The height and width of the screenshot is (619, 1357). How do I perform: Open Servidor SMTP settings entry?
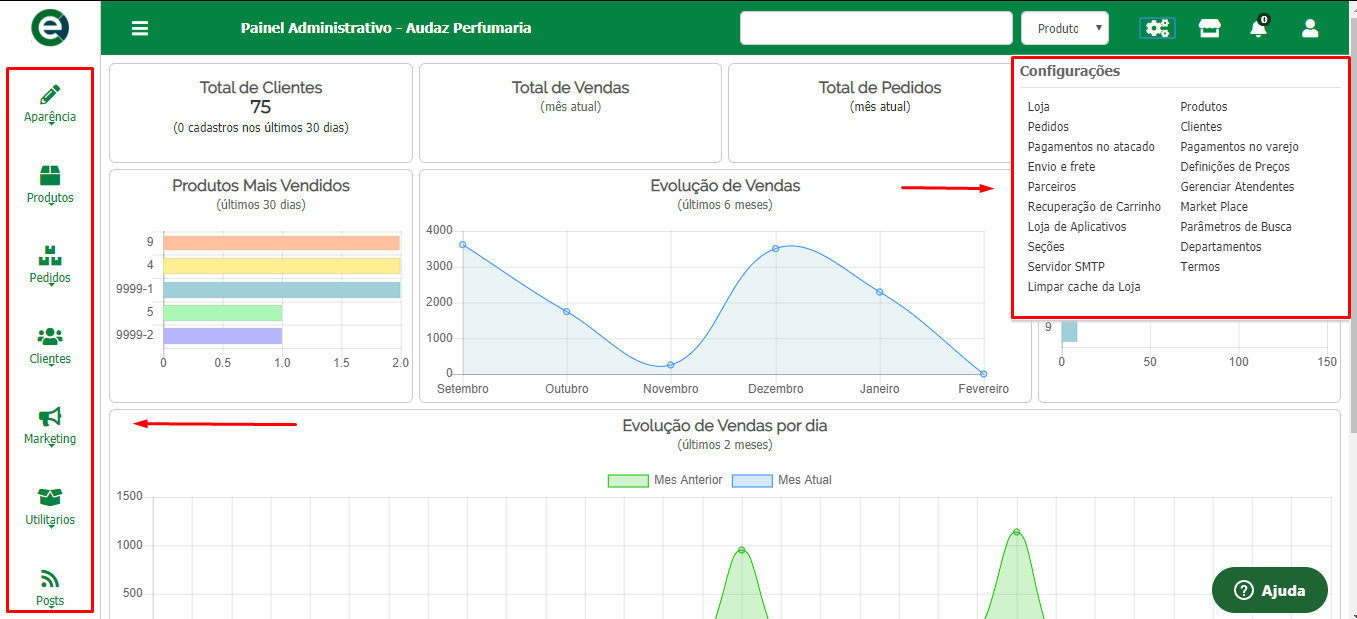coord(1066,267)
